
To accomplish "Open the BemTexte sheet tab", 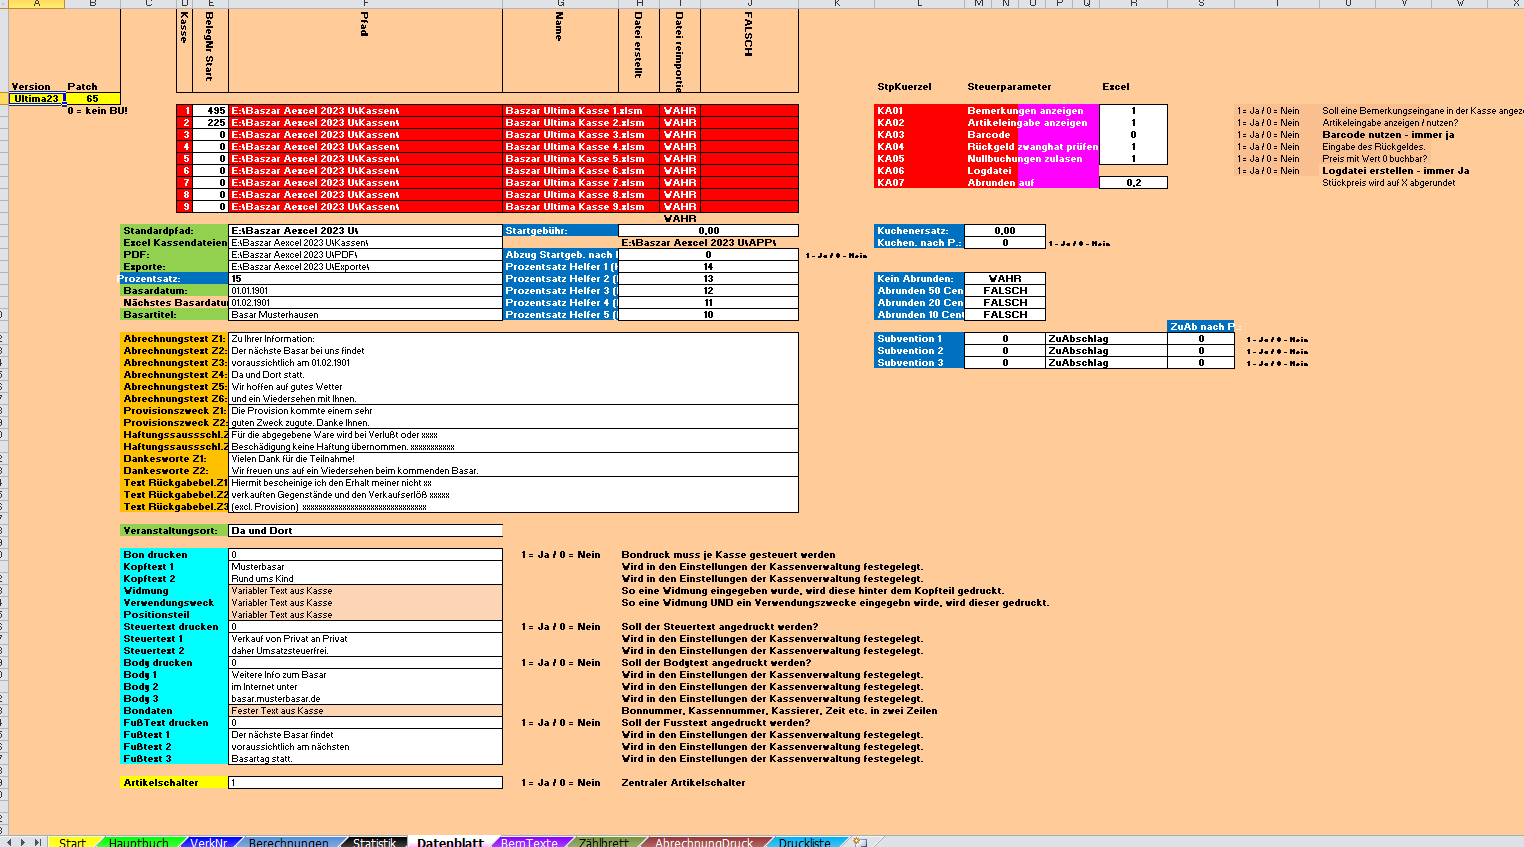I will (x=529, y=843).
